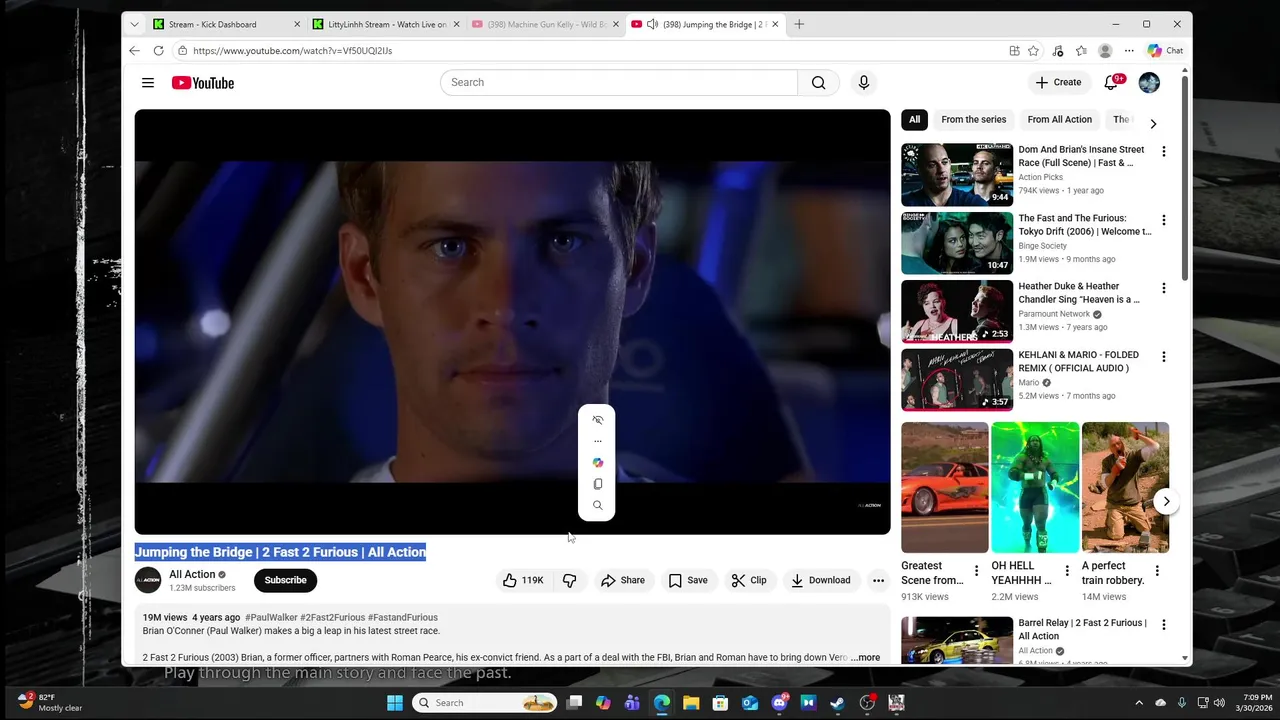Dislike the video

click(569, 580)
